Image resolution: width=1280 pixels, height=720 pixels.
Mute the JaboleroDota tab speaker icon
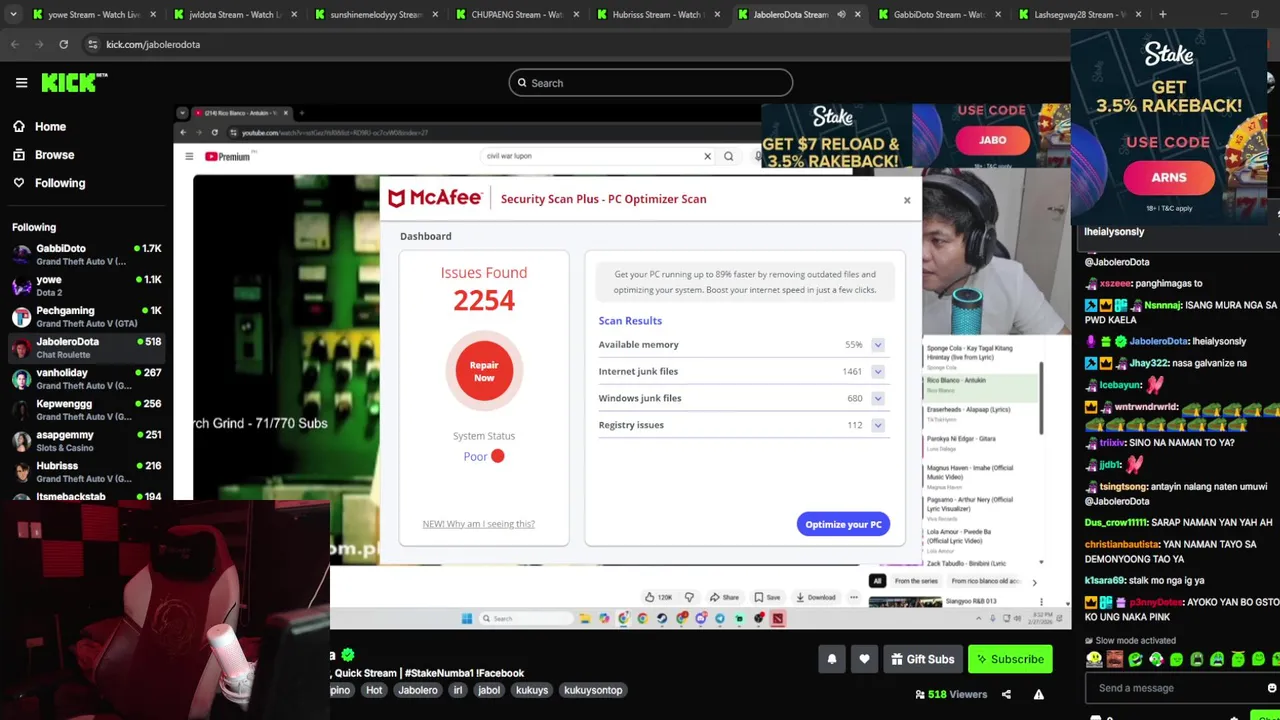pos(841,14)
